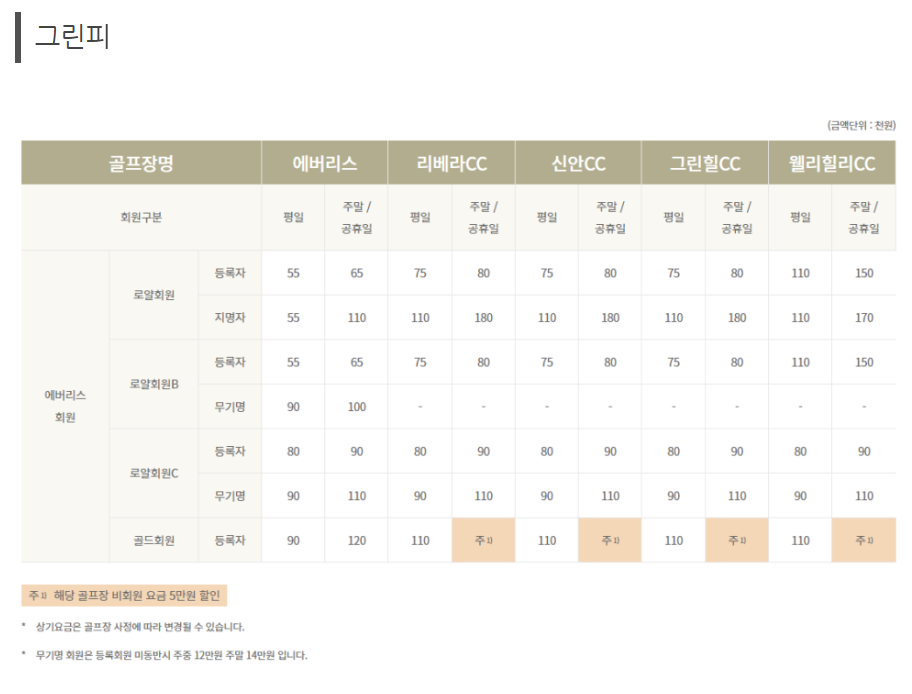Click 평일 under the 에버리스 header
The image size is (912, 694).
pos(293,218)
